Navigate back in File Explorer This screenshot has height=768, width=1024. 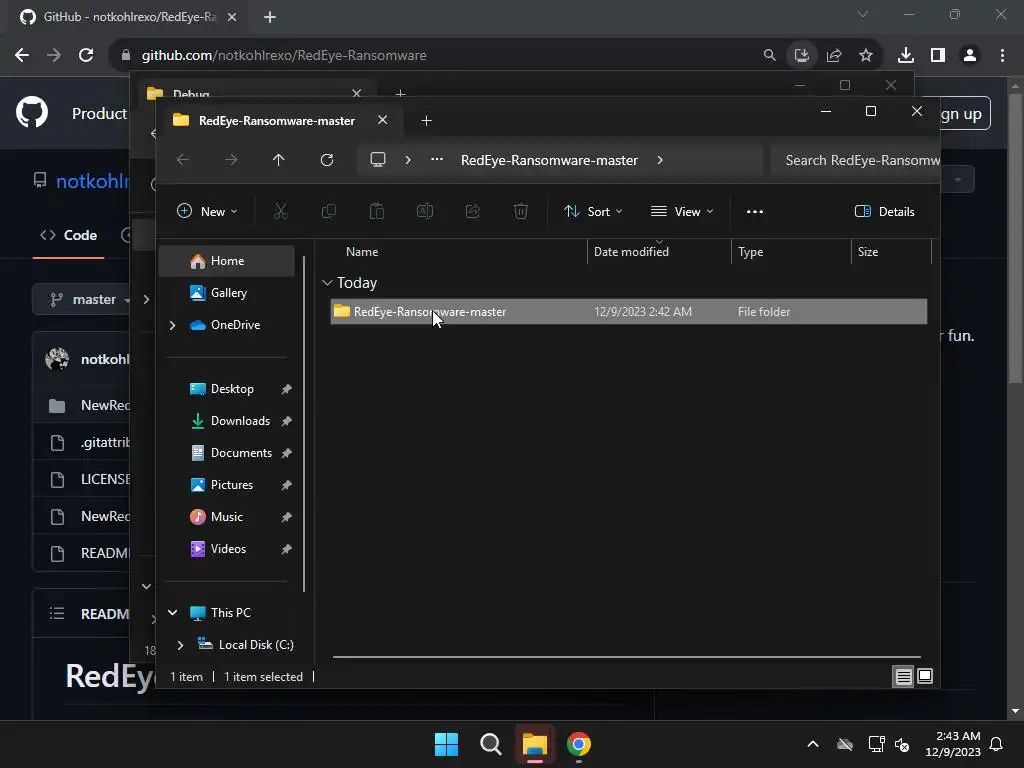point(183,160)
